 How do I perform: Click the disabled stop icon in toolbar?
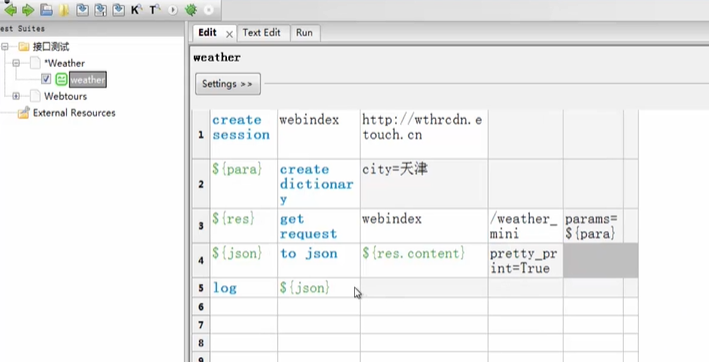click(208, 9)
